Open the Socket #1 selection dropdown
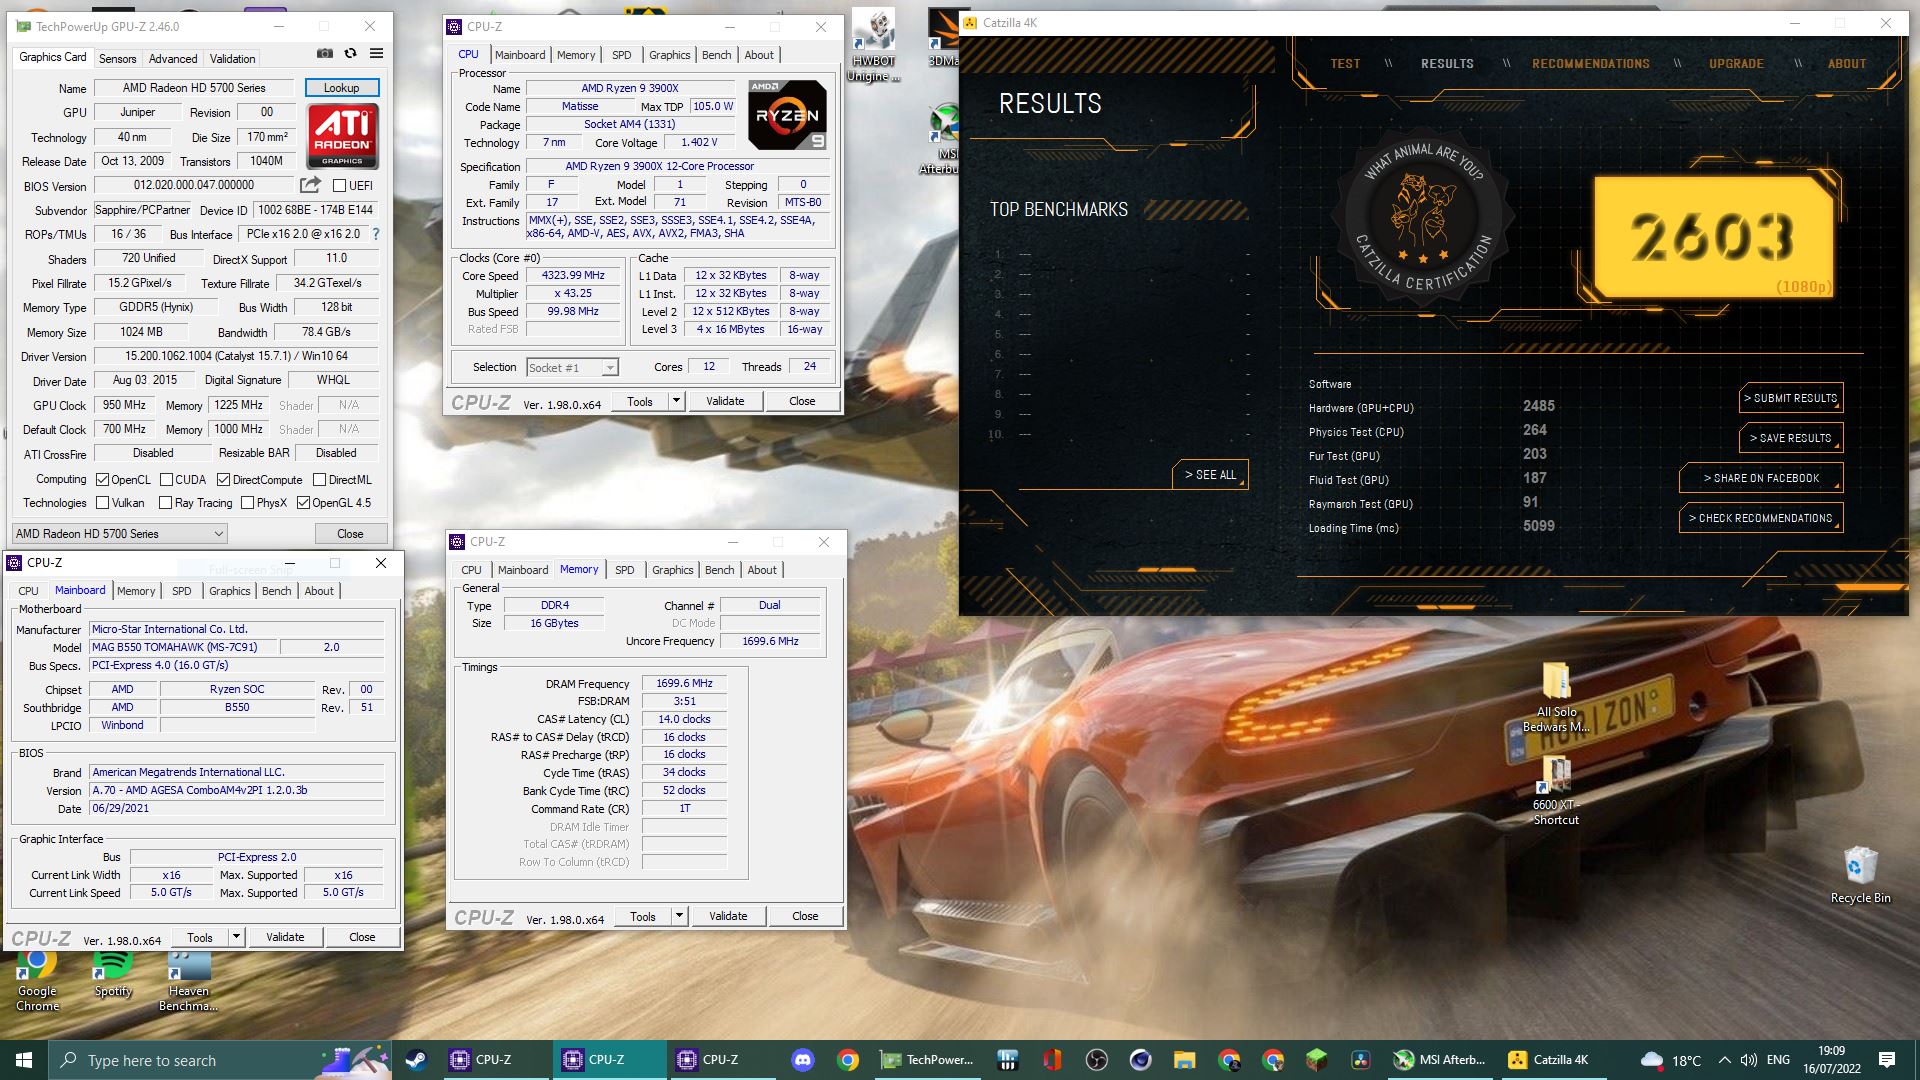1920x1080 pixels. coord(572,368)
